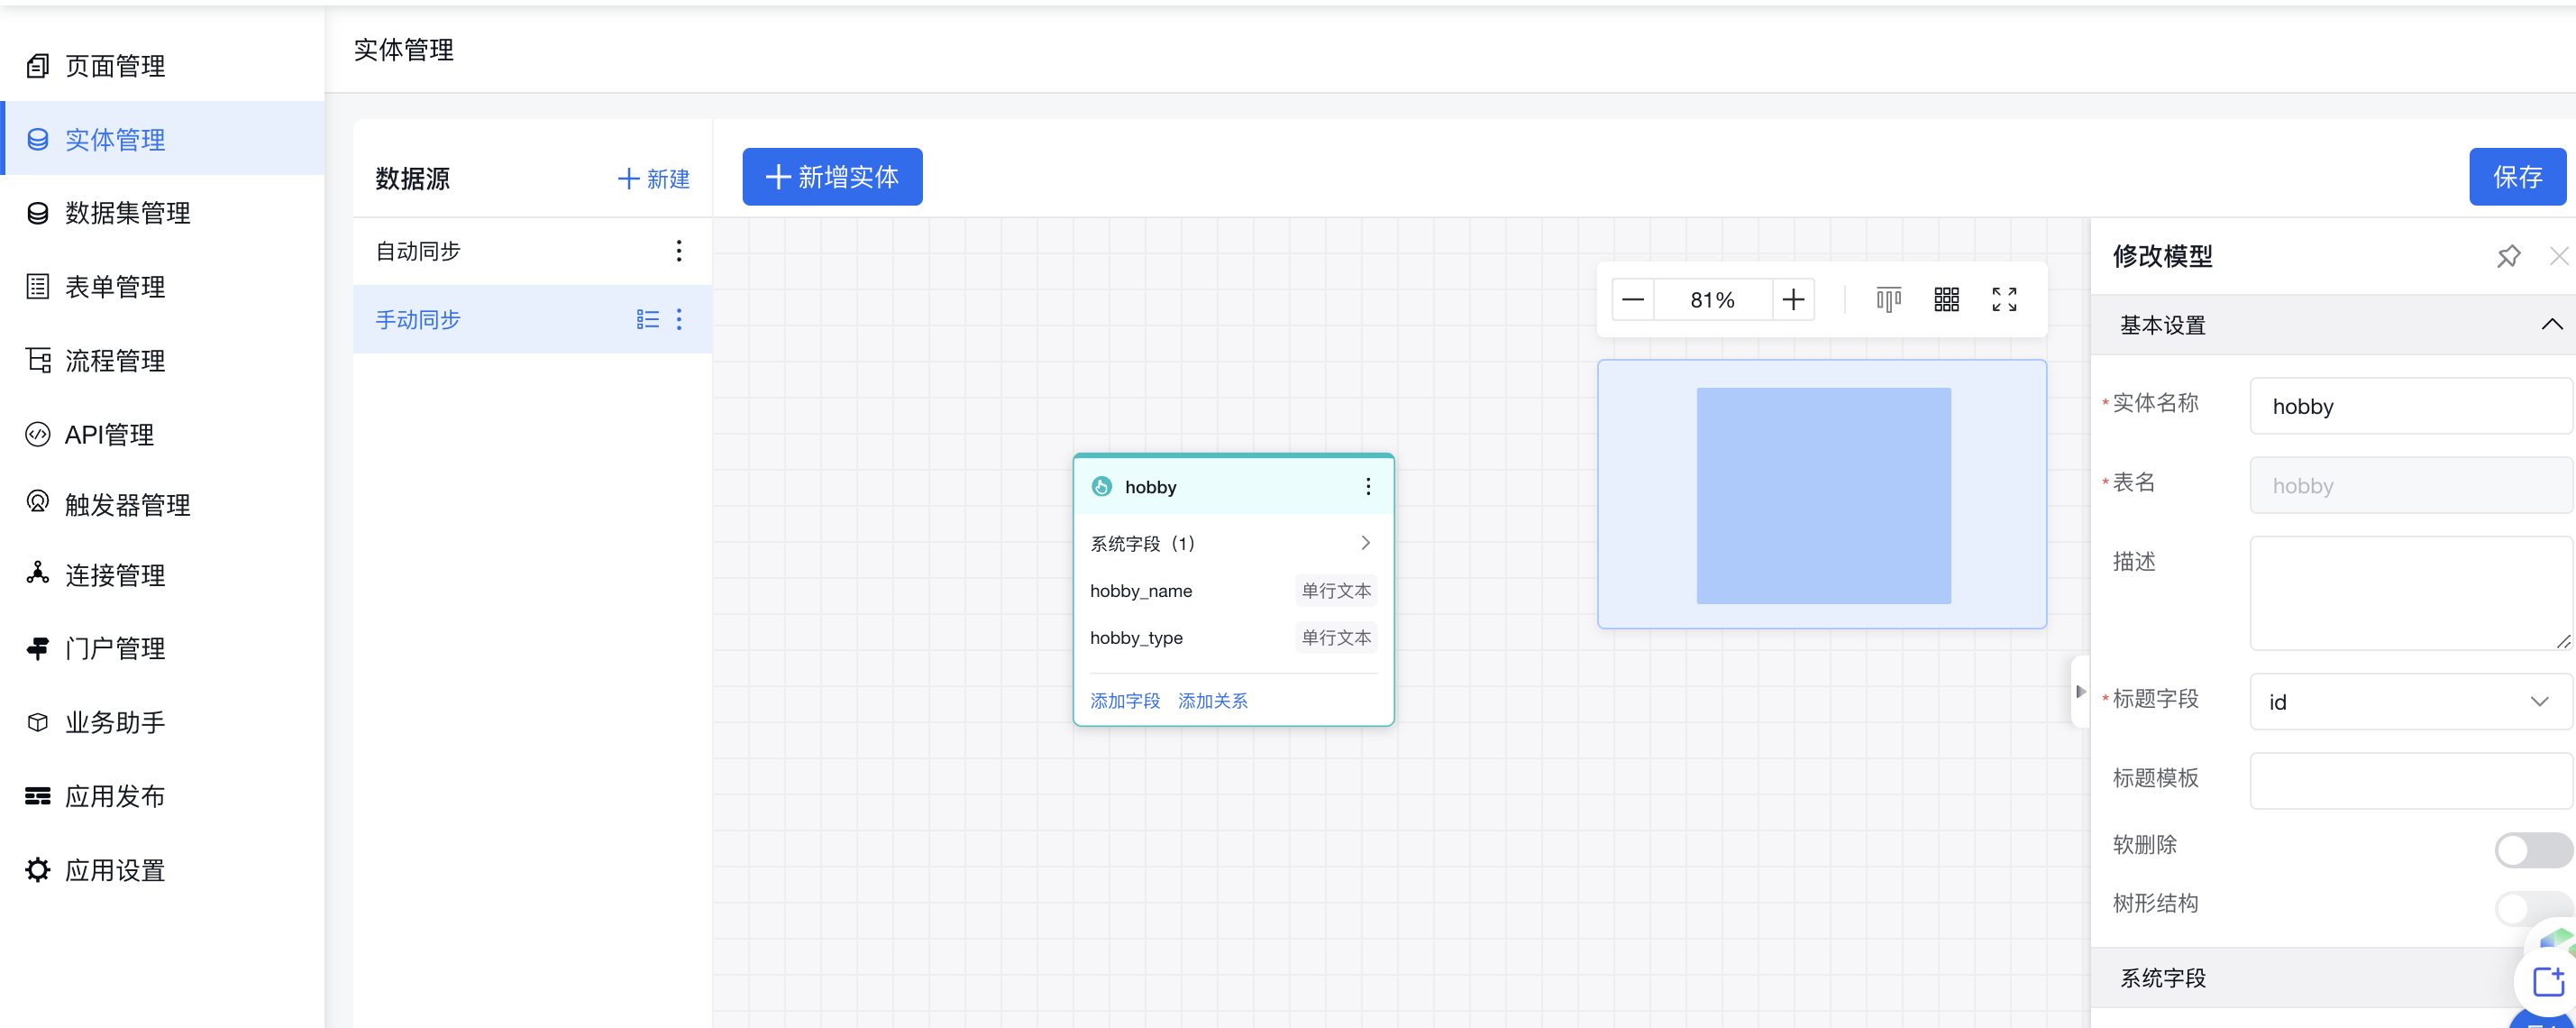Screen dimensions: 2576x1028
Task: Click the hobby entity card title
Action: click(1150, 487)
